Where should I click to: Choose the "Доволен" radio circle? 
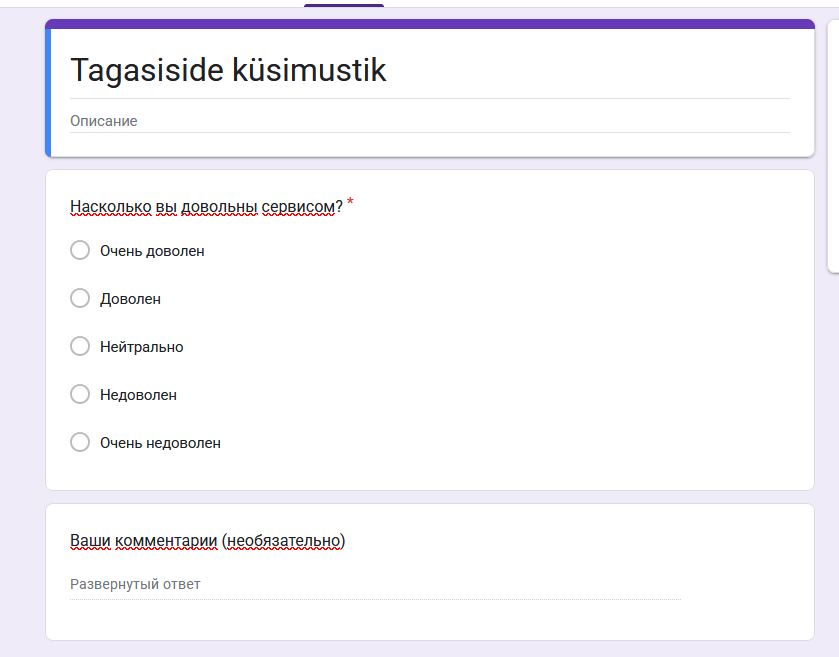click(x=80, y=298)
